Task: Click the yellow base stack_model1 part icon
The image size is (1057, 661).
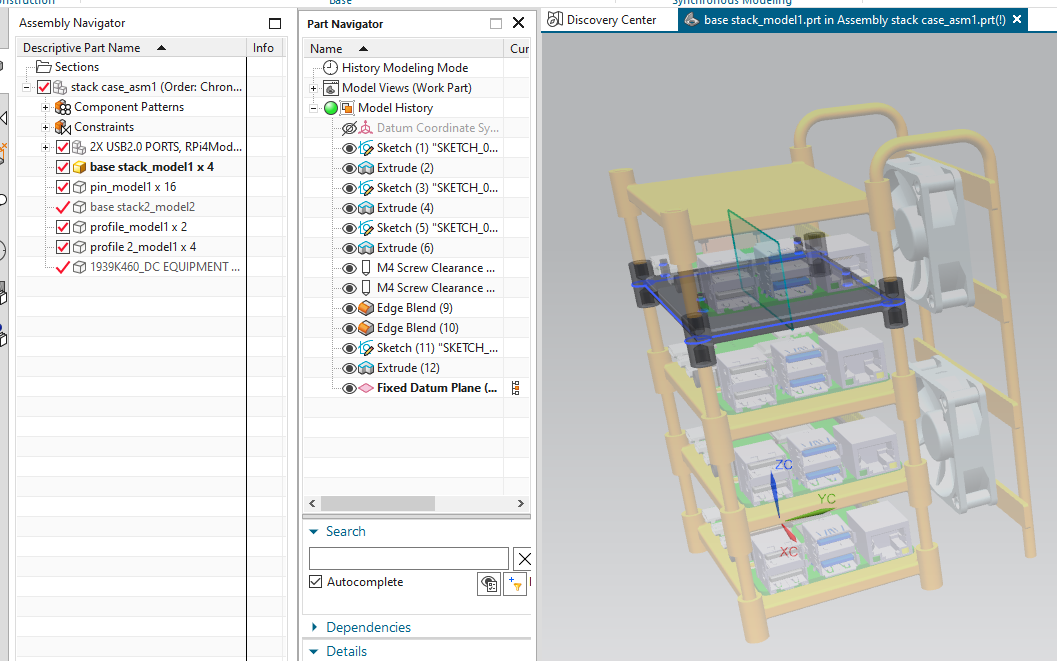Action: pos(80,167)
